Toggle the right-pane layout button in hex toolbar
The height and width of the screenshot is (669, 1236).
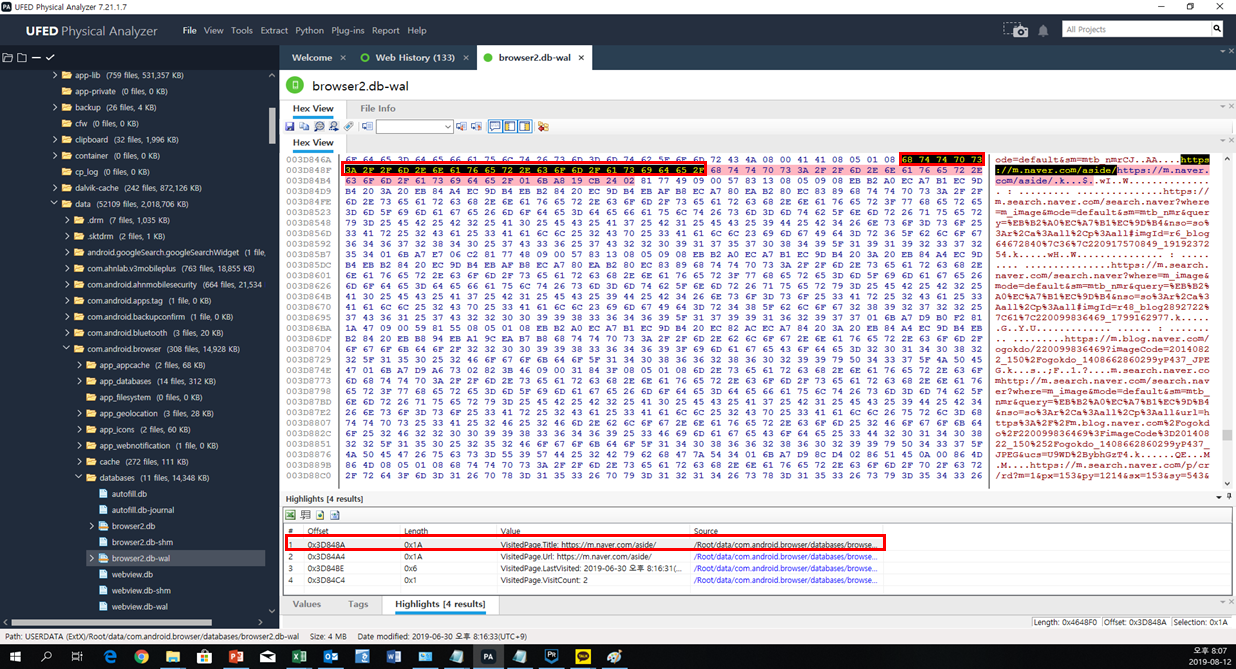(524, 127)
